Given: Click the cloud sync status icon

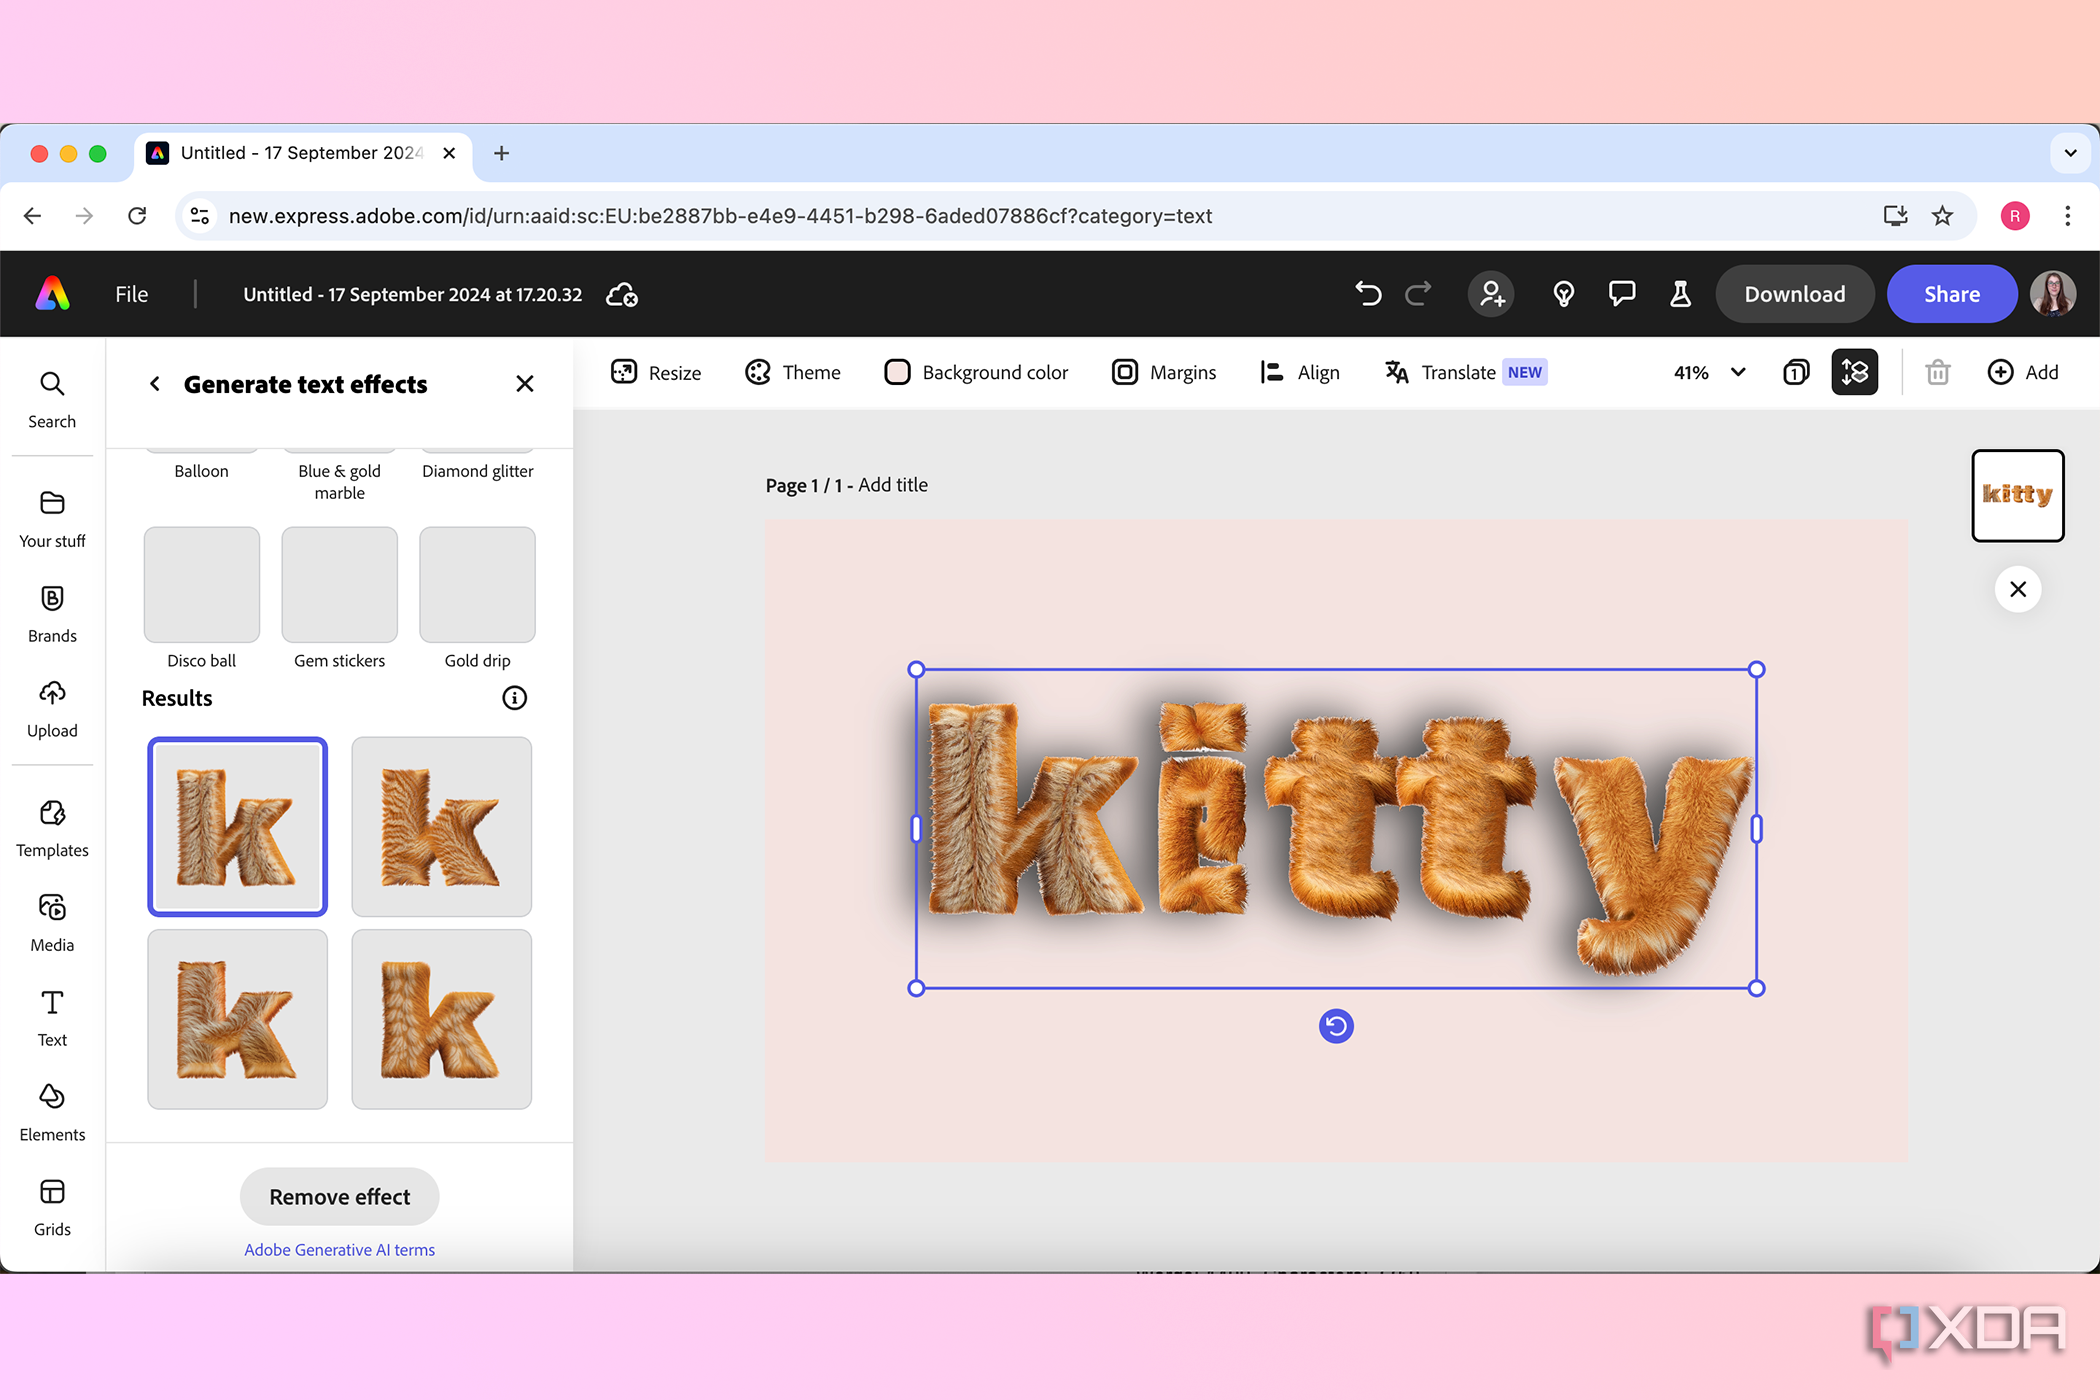Looking at the screenshot, I should 622,295.
